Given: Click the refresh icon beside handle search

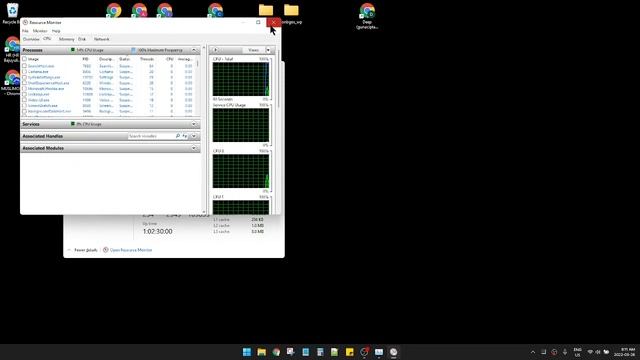Looking at the screenshot, I should click(184, 136).
